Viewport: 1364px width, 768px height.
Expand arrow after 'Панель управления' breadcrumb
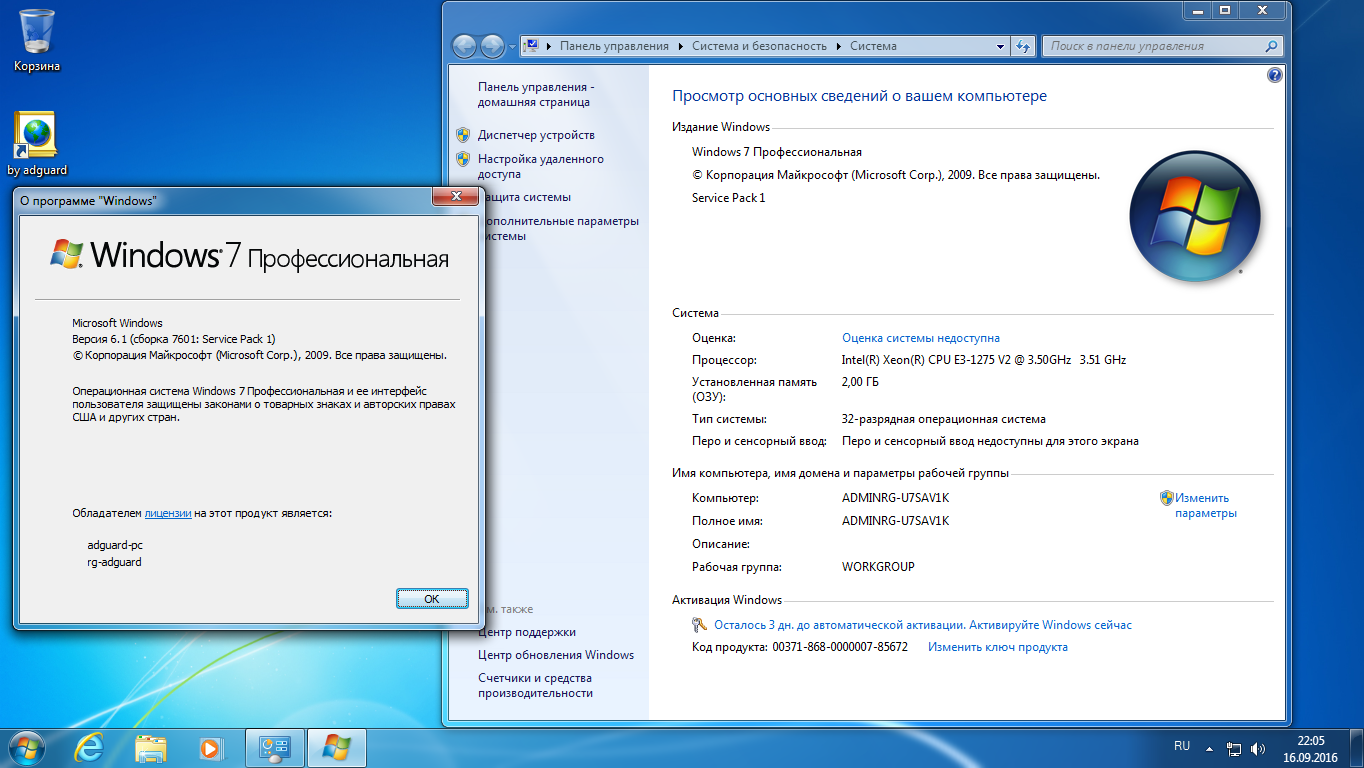click(681, 46)
